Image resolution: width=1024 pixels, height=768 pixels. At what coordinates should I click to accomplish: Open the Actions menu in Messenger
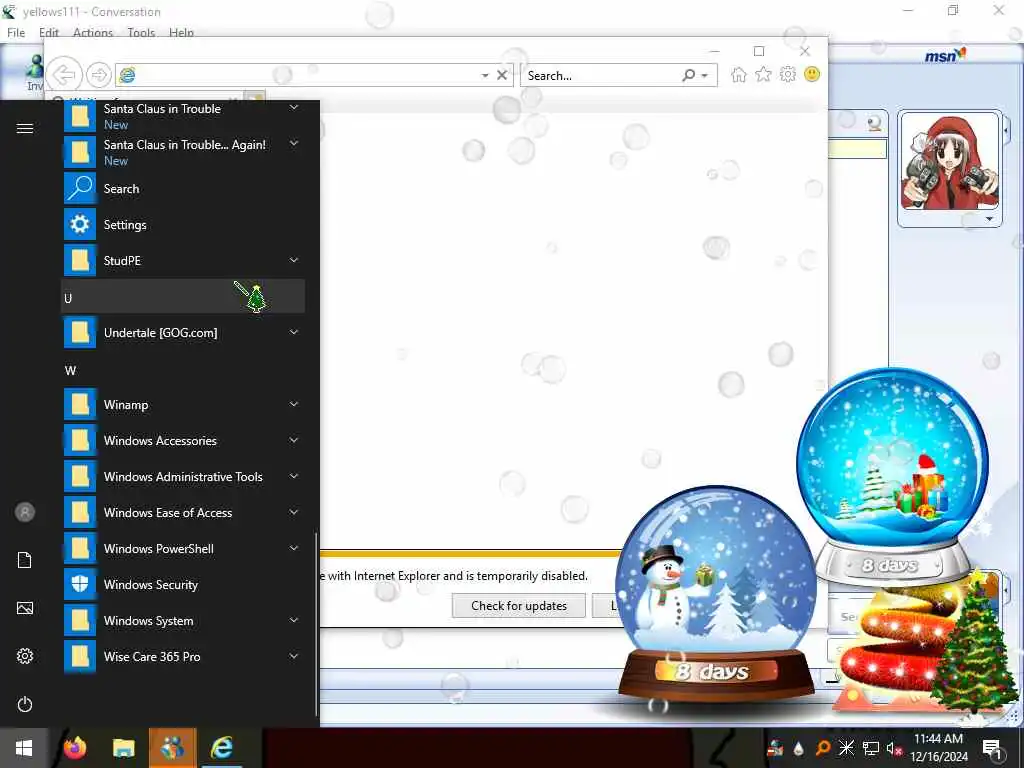pos(93,33)
